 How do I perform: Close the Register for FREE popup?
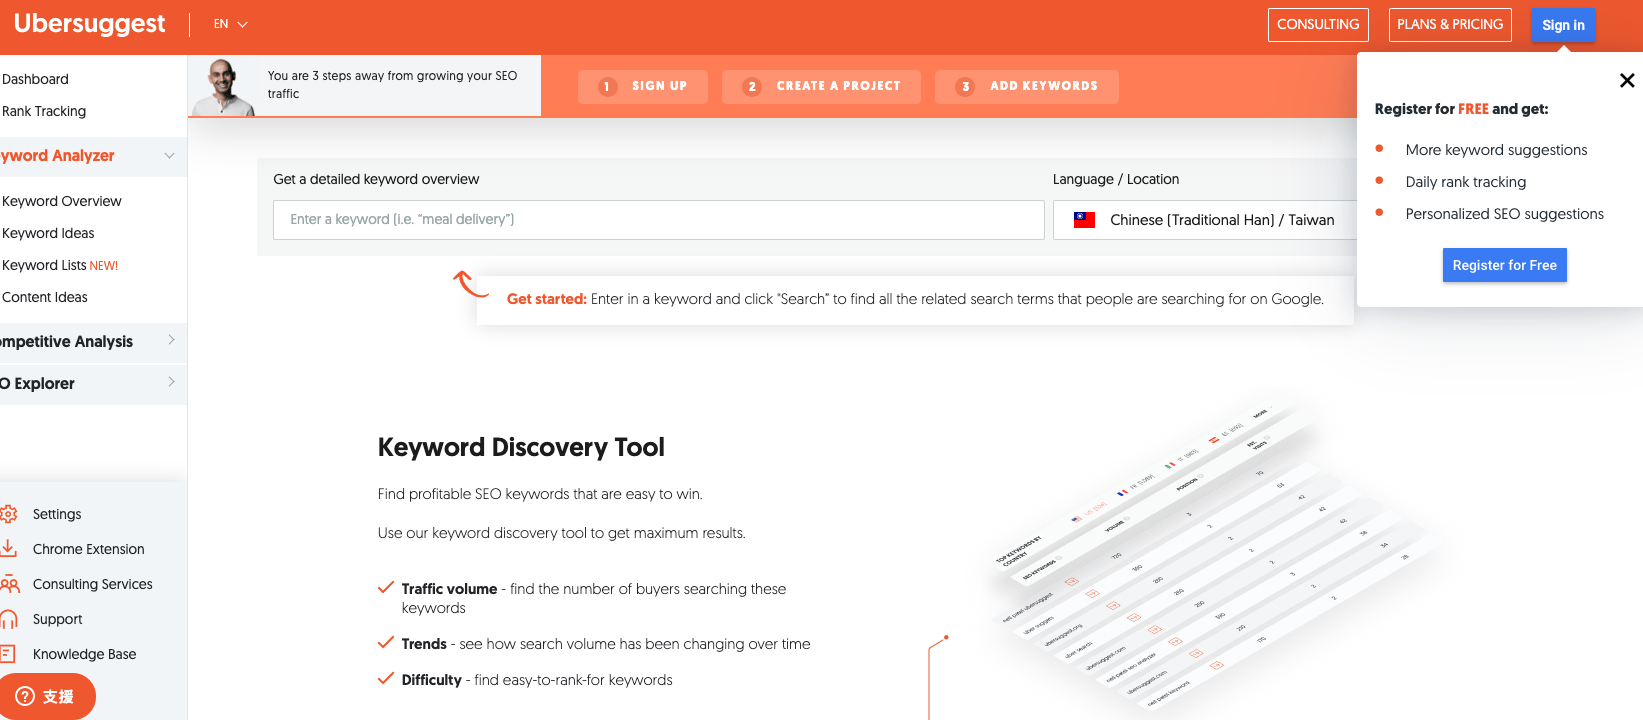coord(1627,80)
